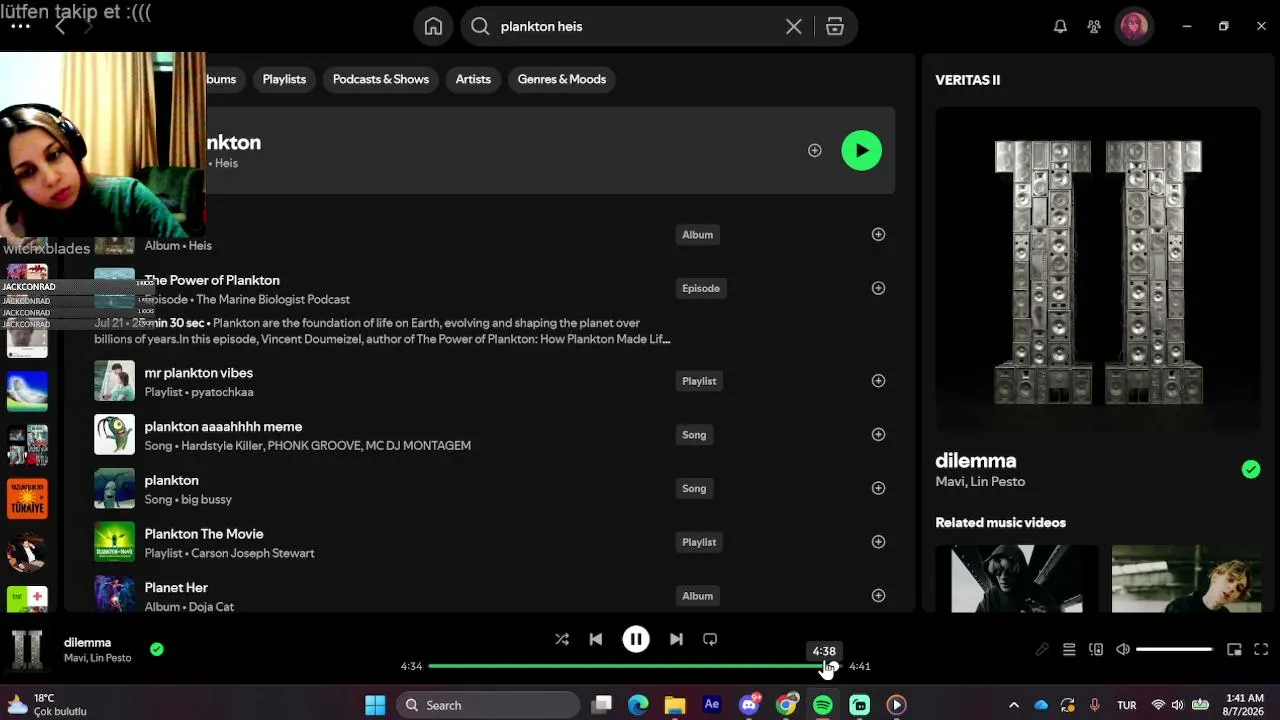
Task: Show hidden system tray icons
Action: pyautogui.click(x=1013, y=705)
